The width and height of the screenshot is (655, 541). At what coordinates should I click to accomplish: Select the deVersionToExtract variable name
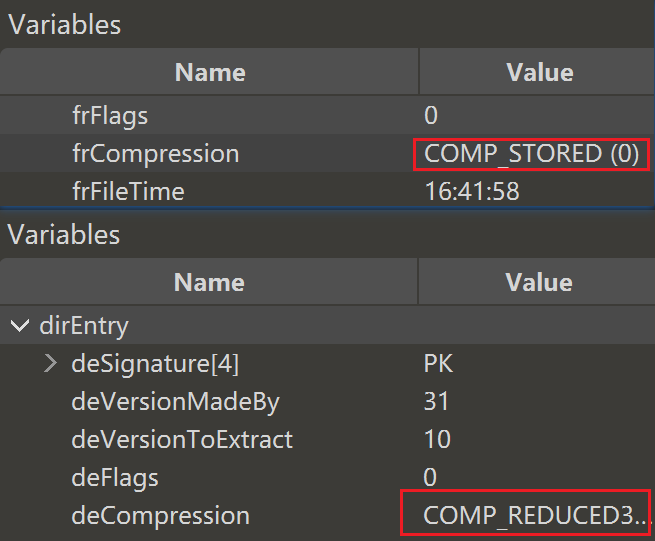[182, 440]
